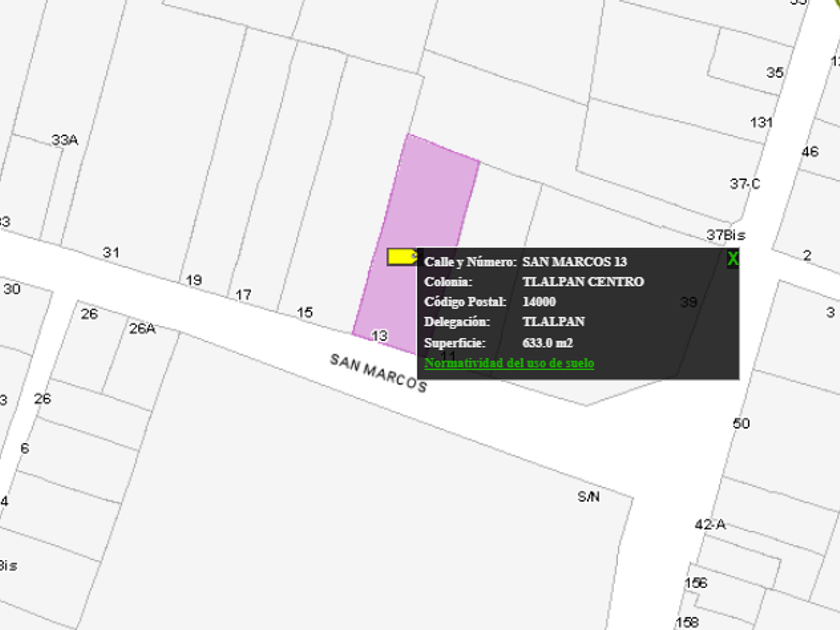Click lot number 31 on the map

[x=111, y=253]
